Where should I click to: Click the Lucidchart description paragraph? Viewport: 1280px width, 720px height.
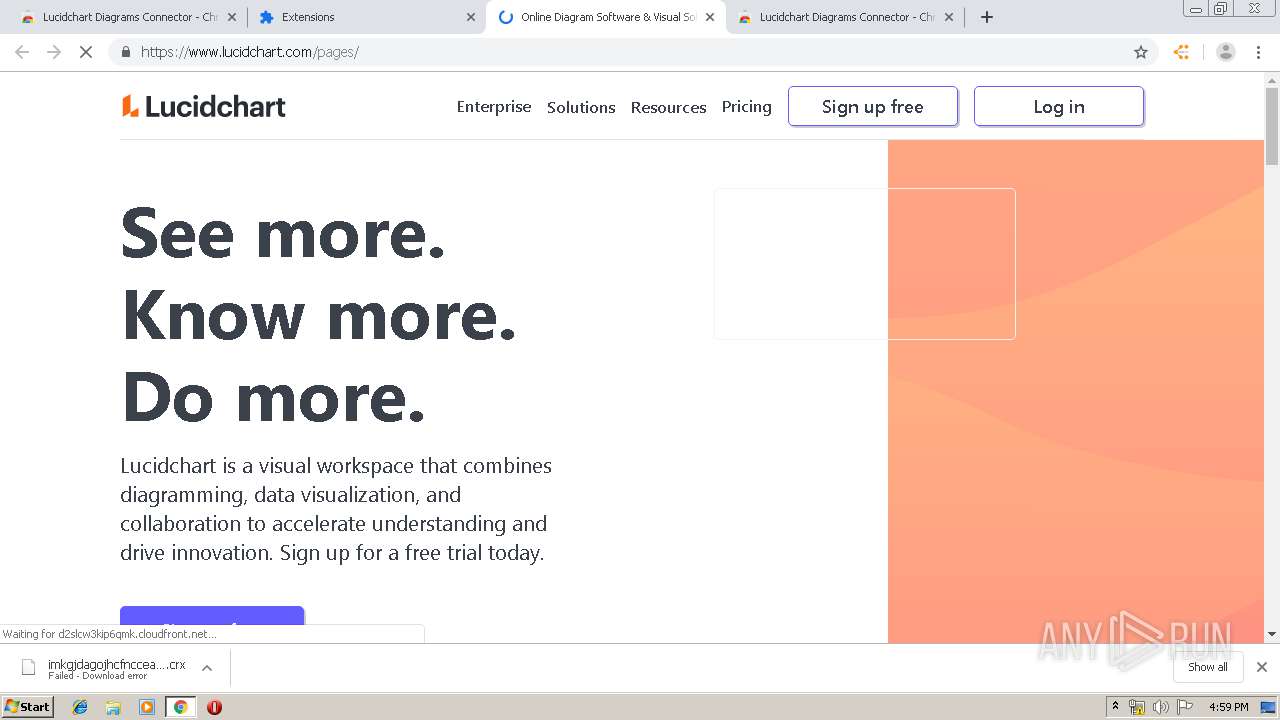tap(336, 509)
